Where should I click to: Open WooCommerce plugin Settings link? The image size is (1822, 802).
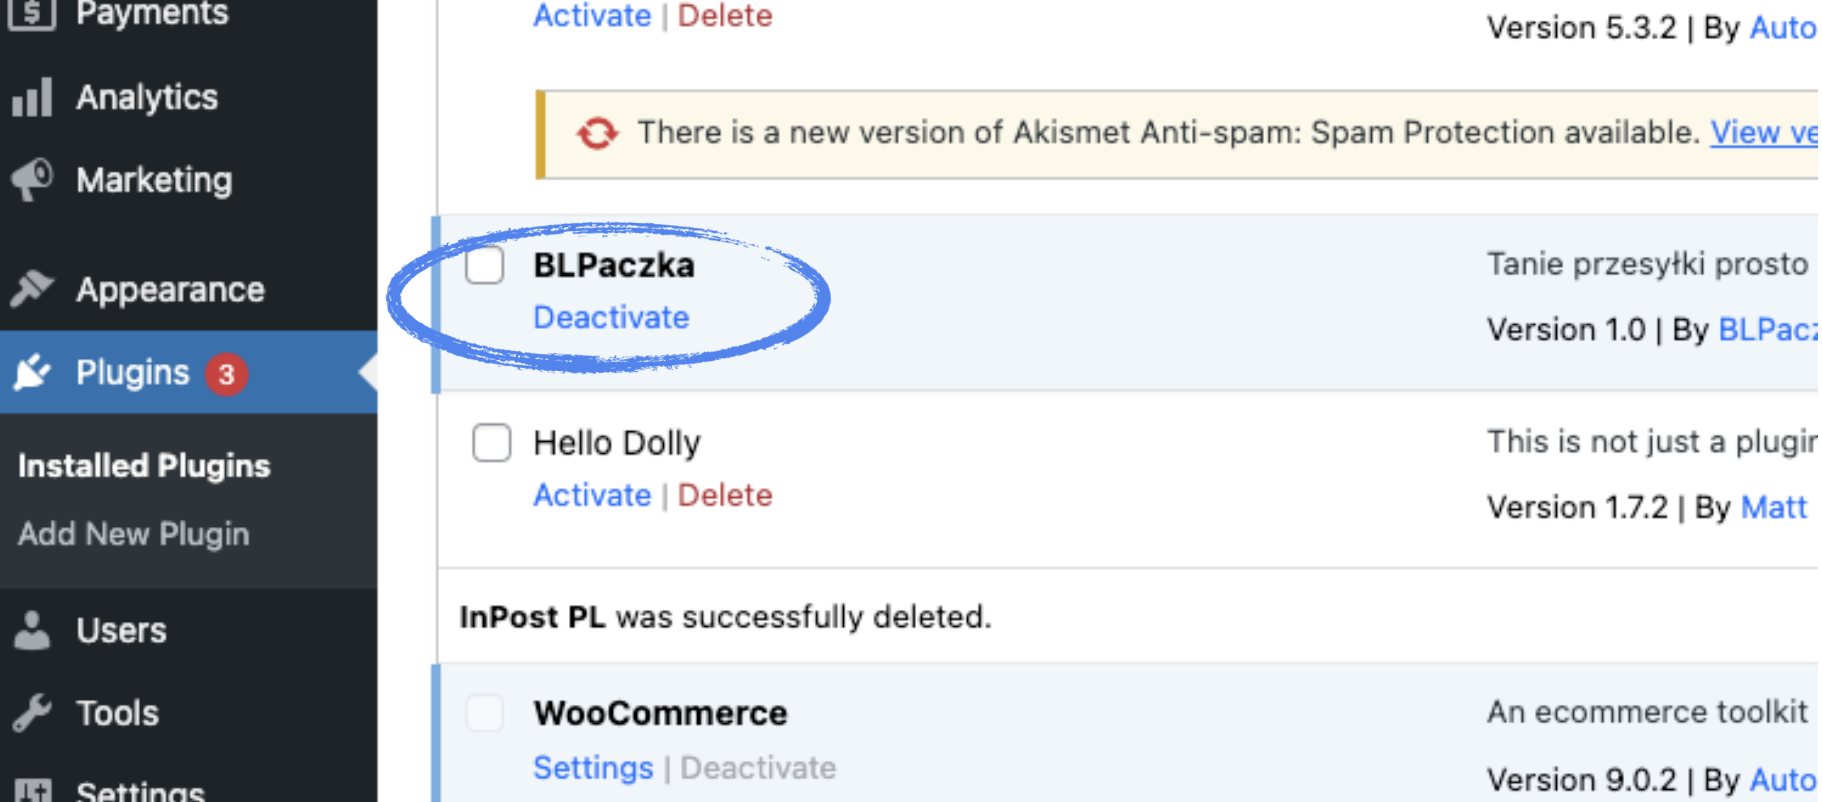[x=593, y=767]
